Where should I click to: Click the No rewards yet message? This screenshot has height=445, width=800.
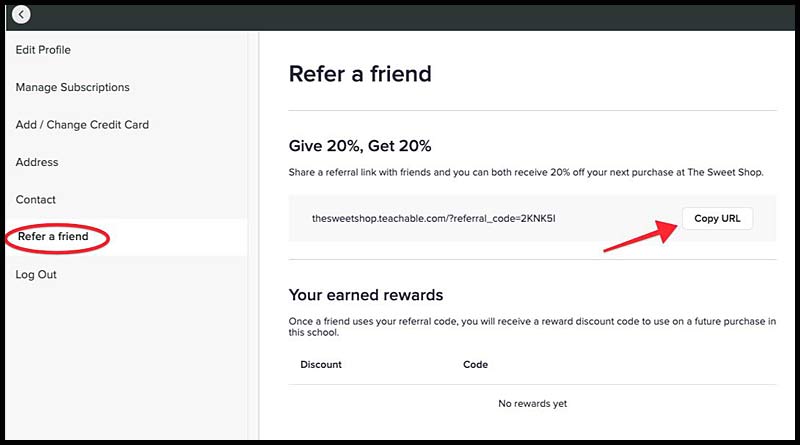tap(532, 404)
